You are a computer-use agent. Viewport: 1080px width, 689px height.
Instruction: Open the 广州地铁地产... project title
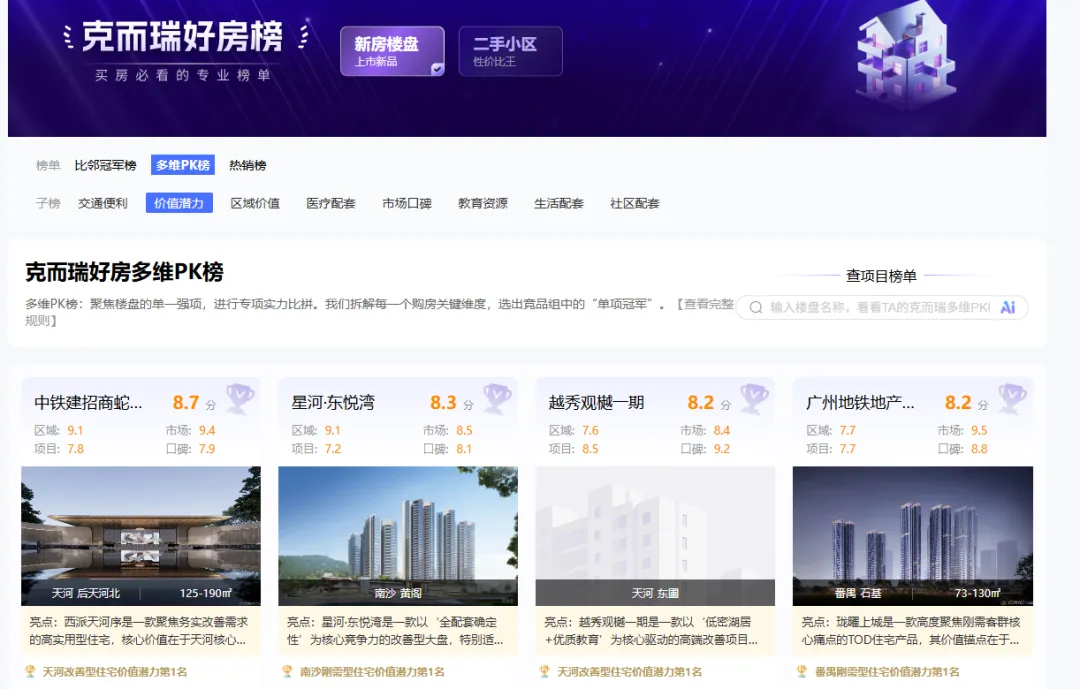pos(860,402)
